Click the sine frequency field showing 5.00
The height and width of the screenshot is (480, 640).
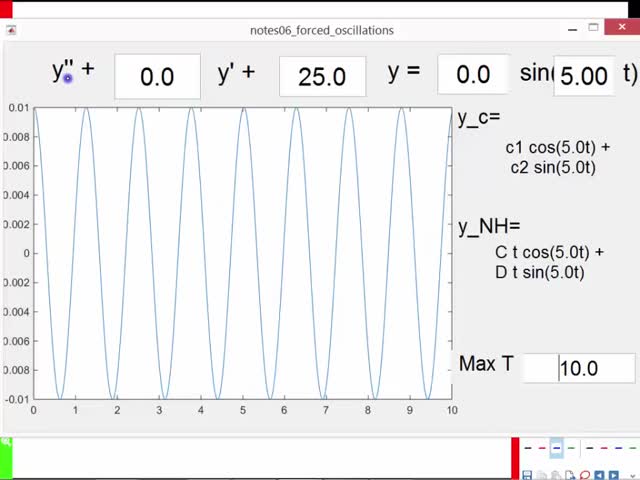(x=583, y=76)
